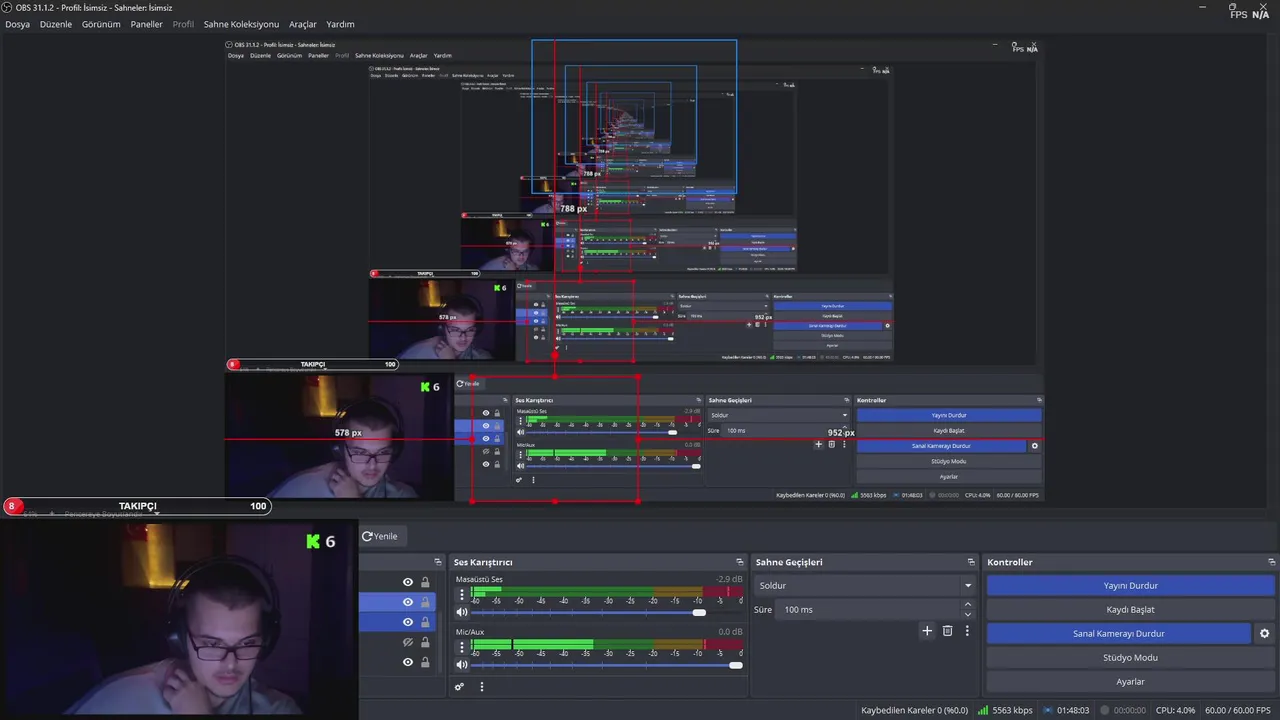This screenshot has height=720, width=1280.
Task: Click the greyed Profil menu
Action: pyautogui.click(x=183, y=24)
